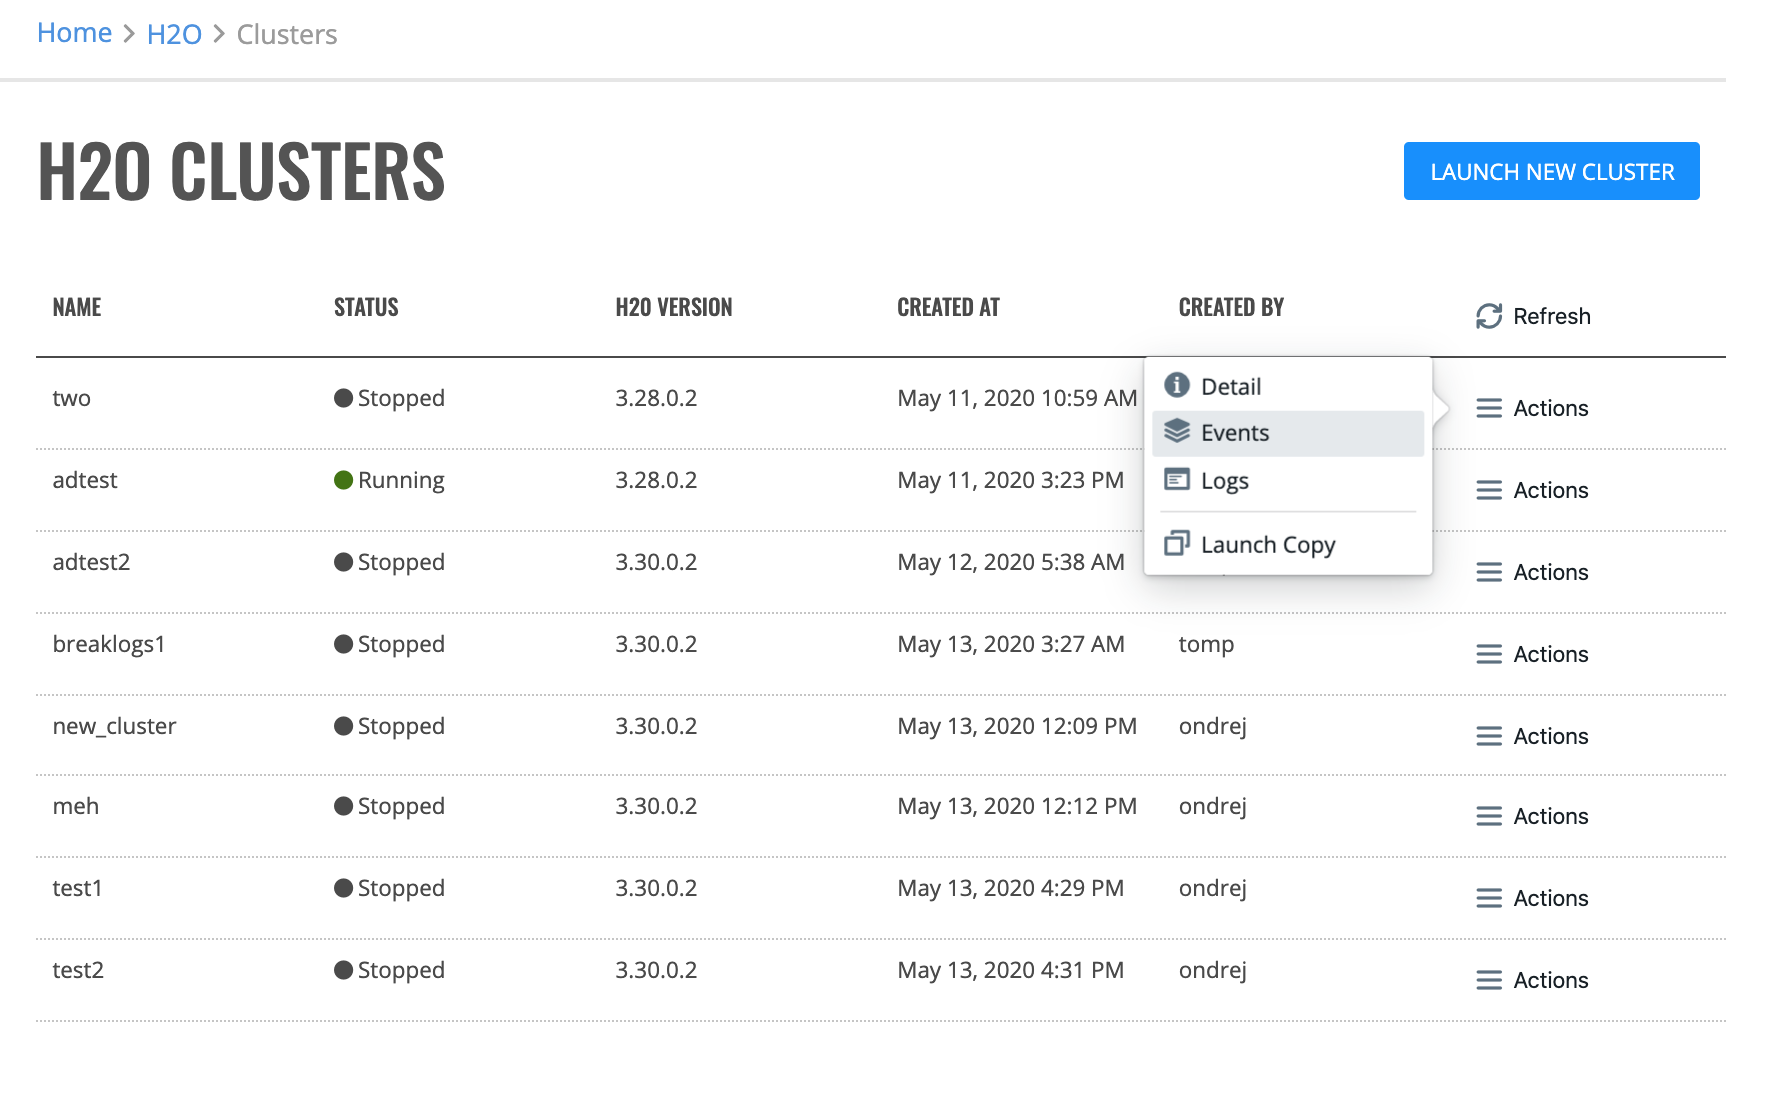Click the H2O VERSION column header

[674, 307]
